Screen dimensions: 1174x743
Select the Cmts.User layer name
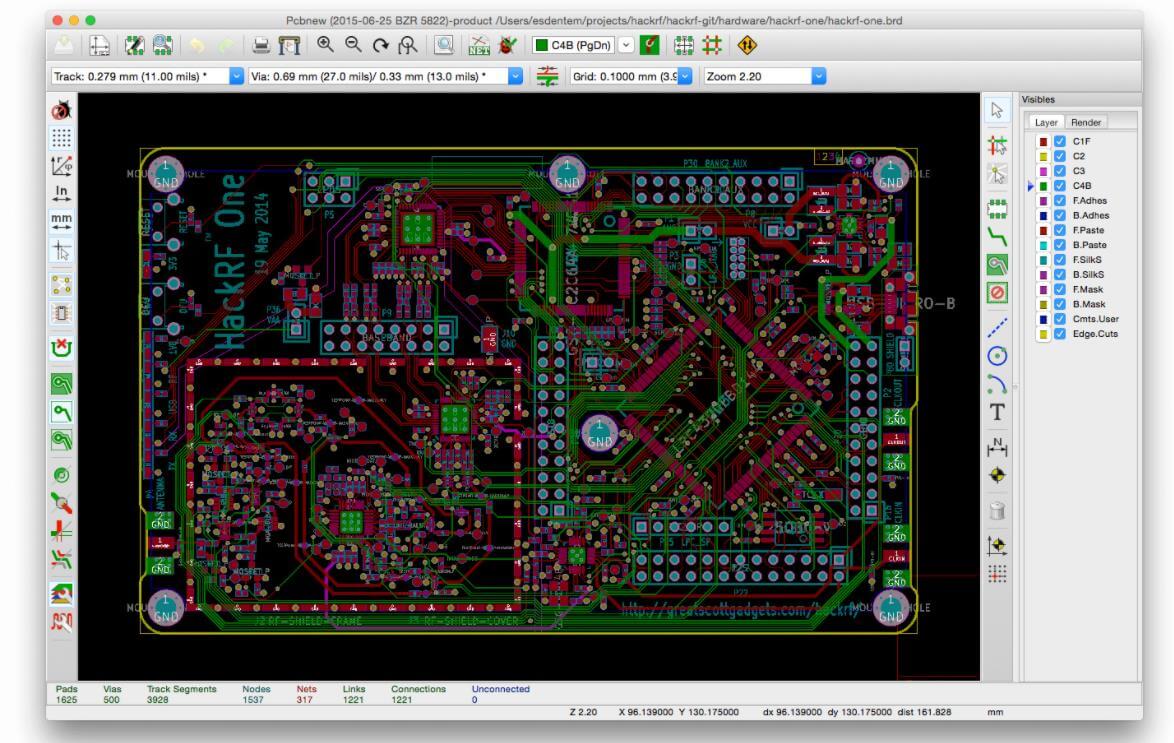(1095, 319)
